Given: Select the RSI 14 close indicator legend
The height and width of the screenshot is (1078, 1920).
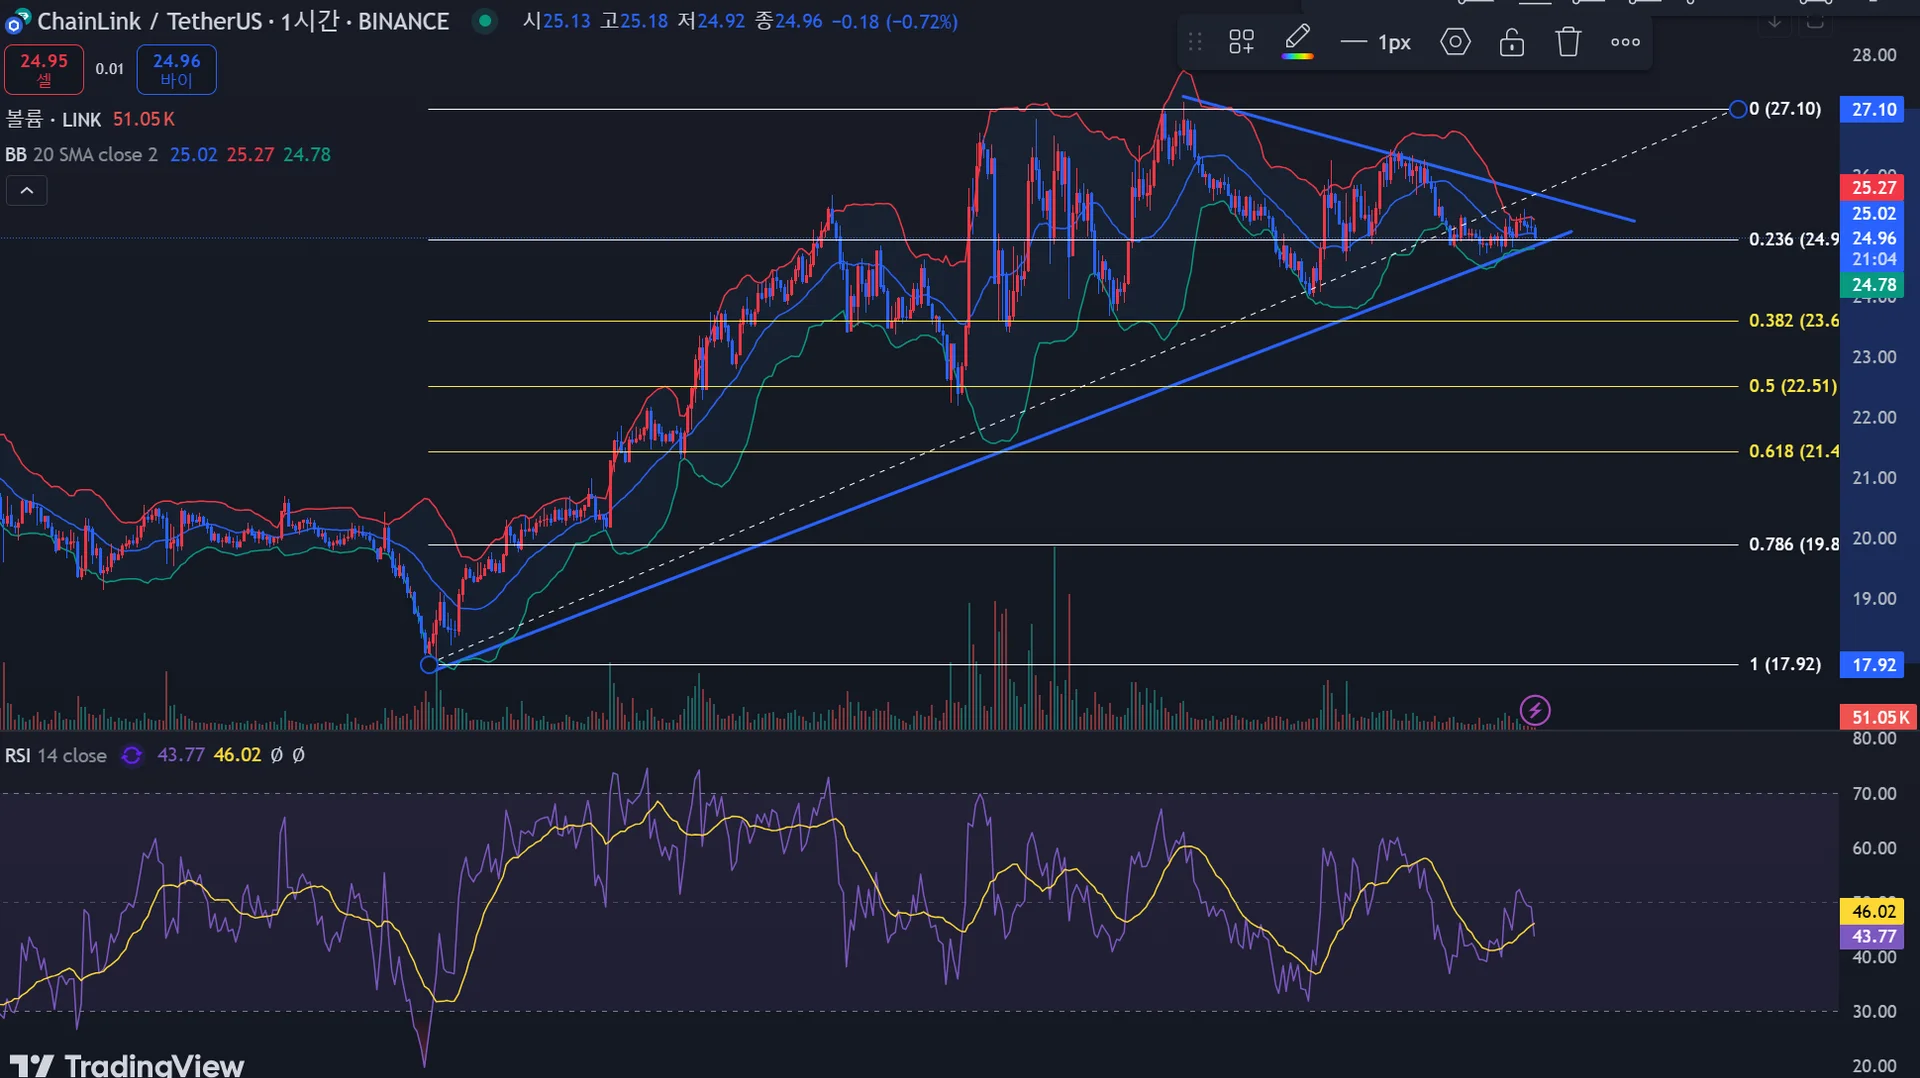Looking at the screenshot, I should pos(56,756).
